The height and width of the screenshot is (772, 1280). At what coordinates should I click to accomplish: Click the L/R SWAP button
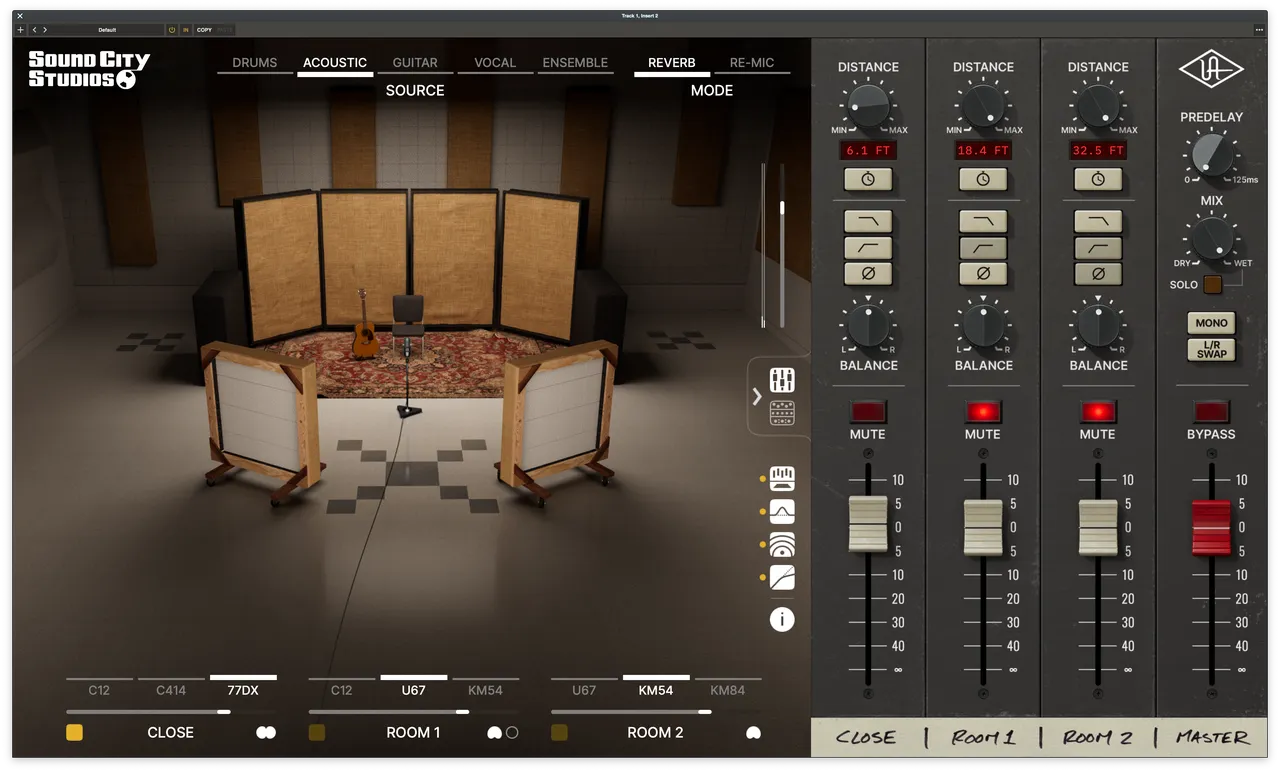(1211, 350)
